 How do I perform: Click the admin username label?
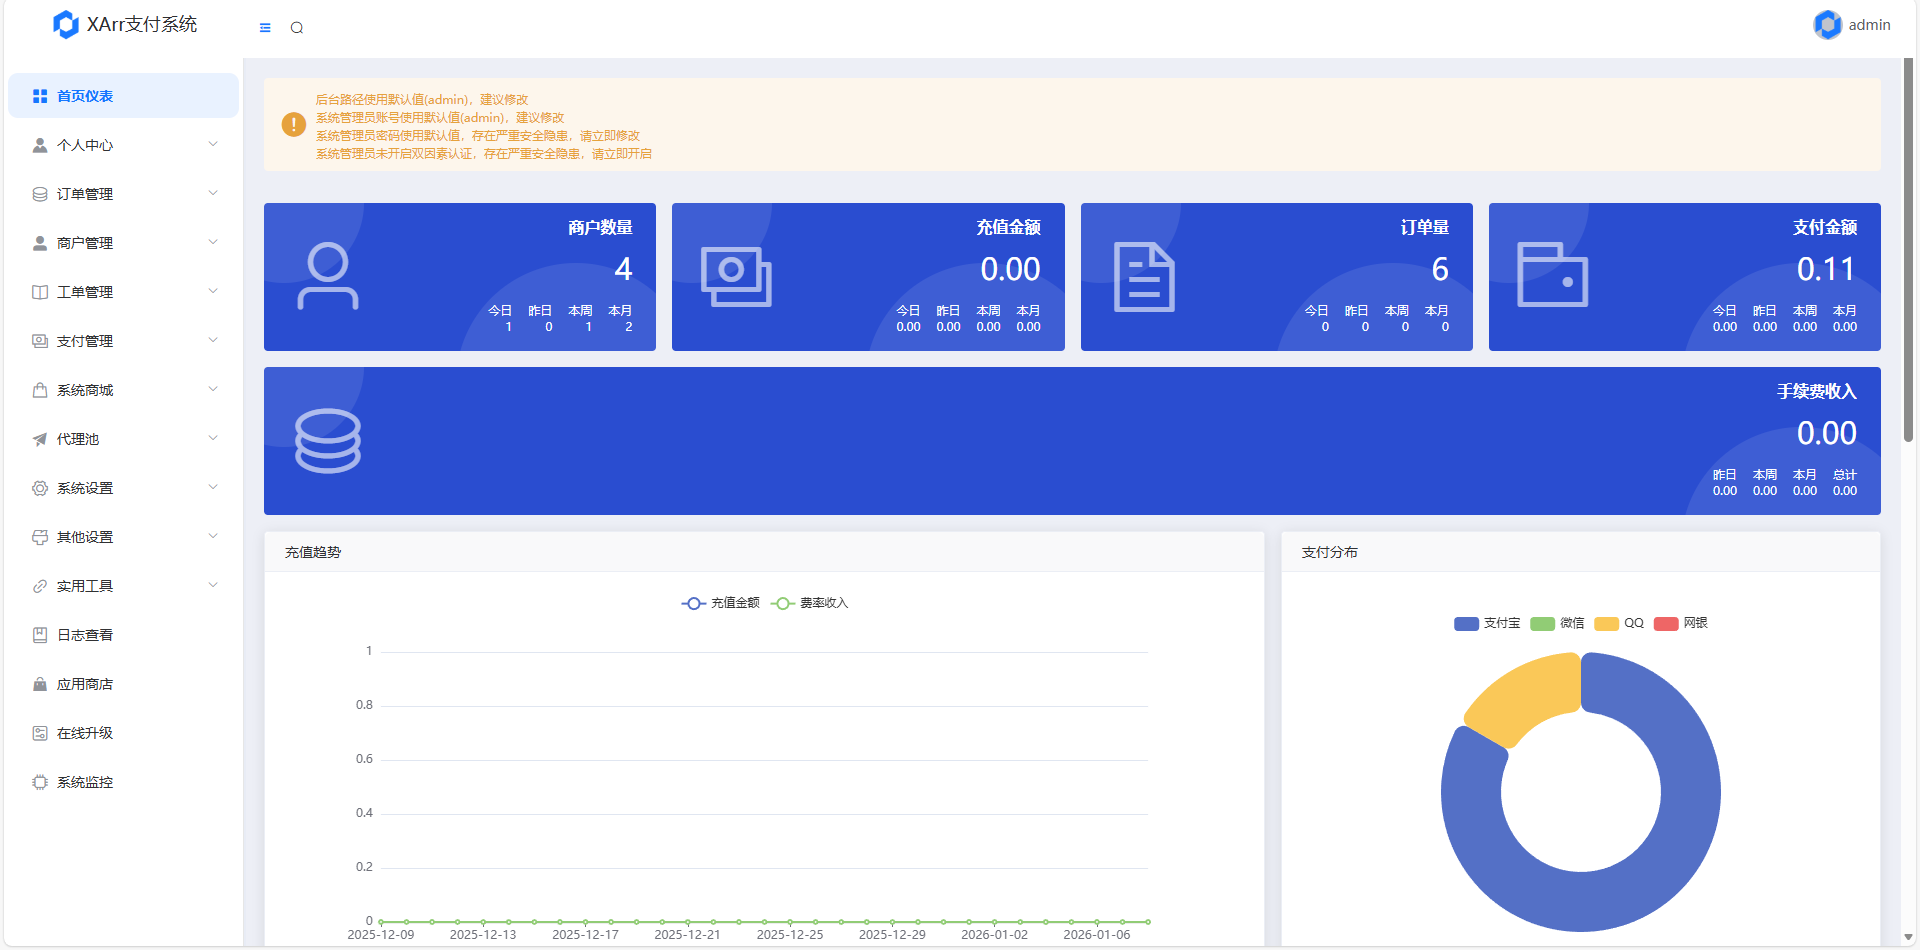pos(1869,25)
